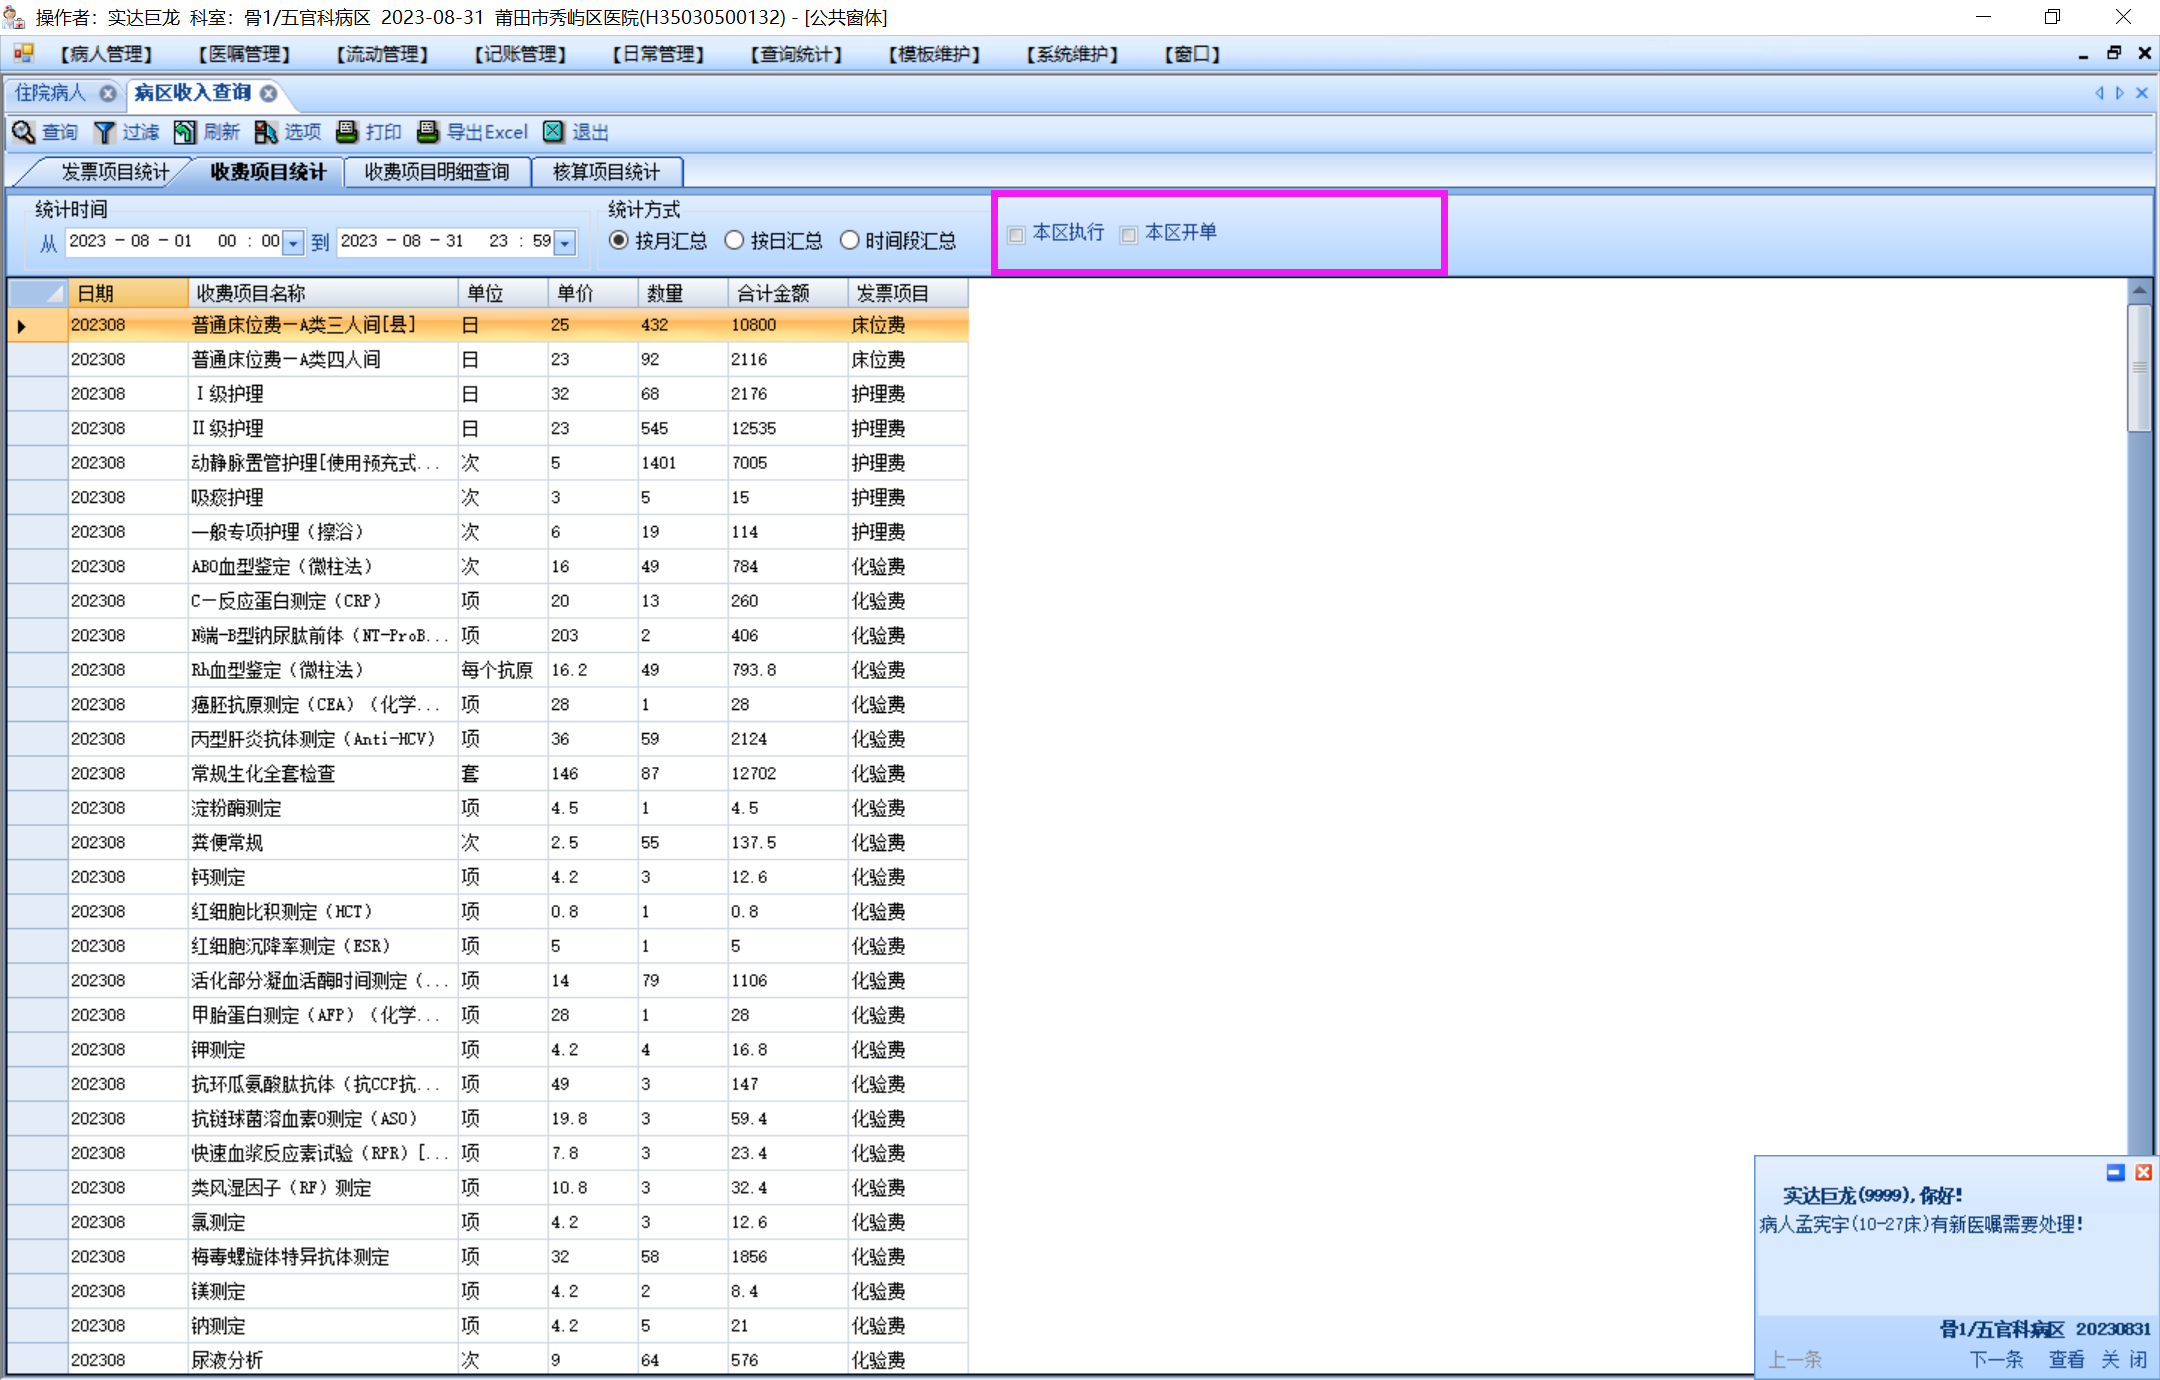Image resolution: width=2160 pixels, height=1380 pixels.
Task: Click the 下一条 link in the popup
Action: pos(1996,1359)
